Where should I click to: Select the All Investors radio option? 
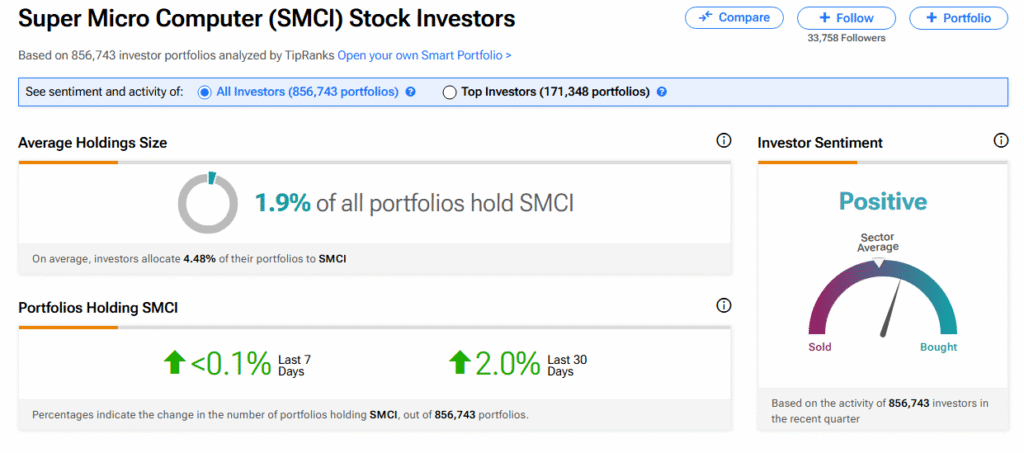coord(205,92)
